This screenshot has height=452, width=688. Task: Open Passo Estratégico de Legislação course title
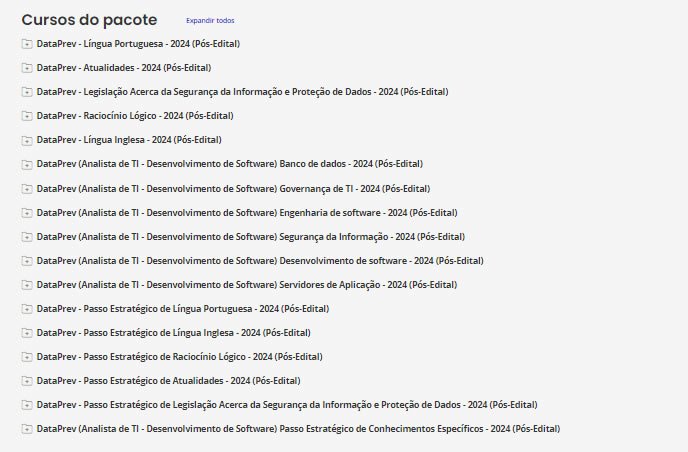tap(287, 405)
